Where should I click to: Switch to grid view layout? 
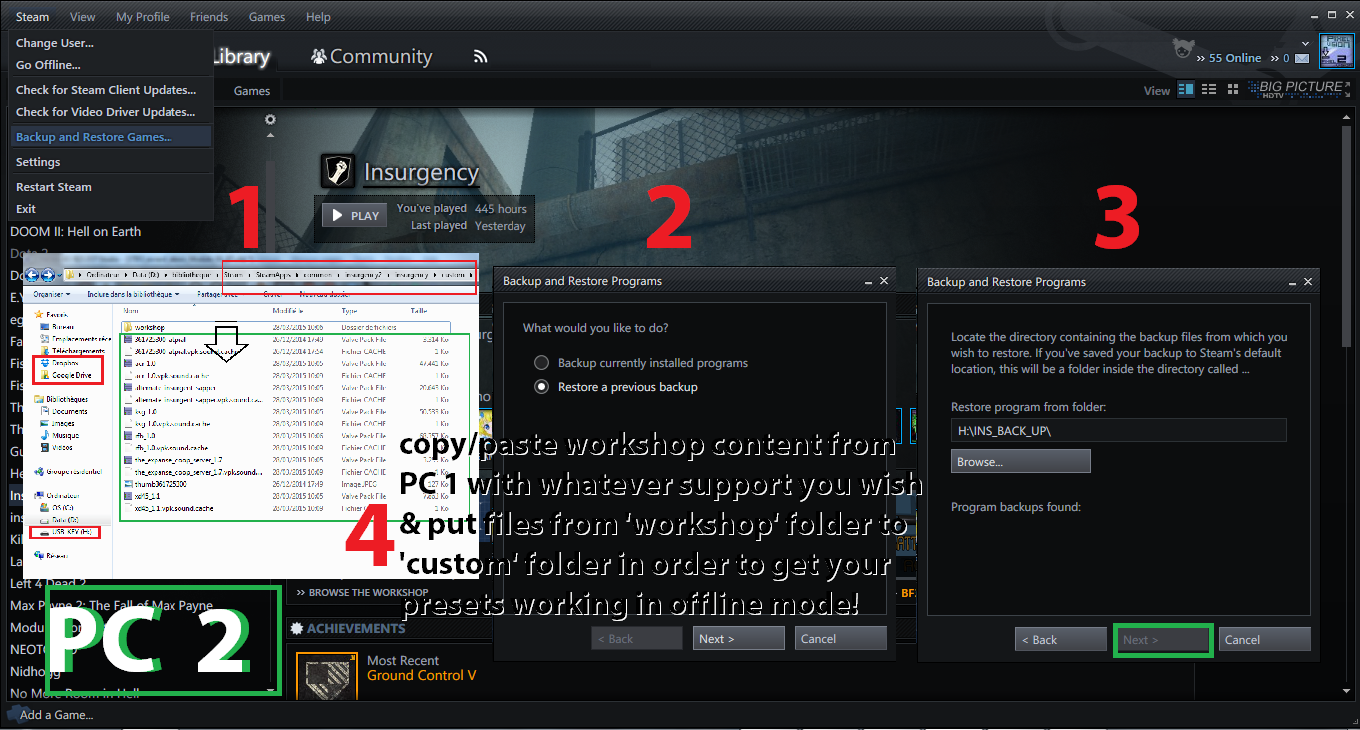coord(1232,89)
